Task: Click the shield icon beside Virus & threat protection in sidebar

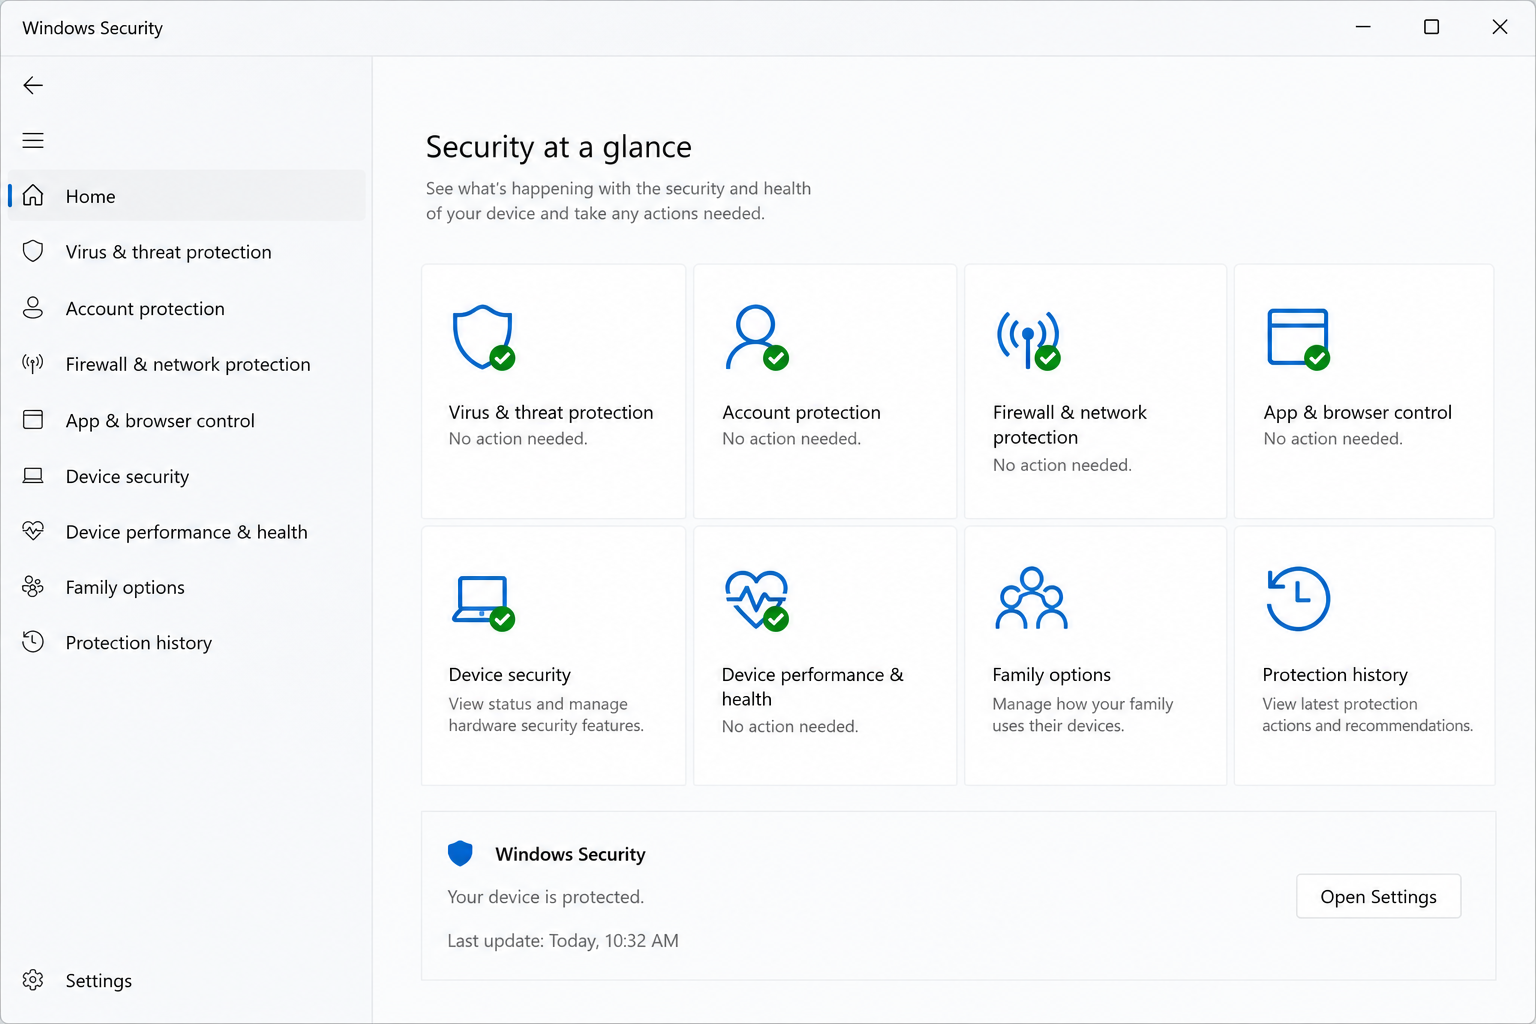Action: tap(33, 251)
